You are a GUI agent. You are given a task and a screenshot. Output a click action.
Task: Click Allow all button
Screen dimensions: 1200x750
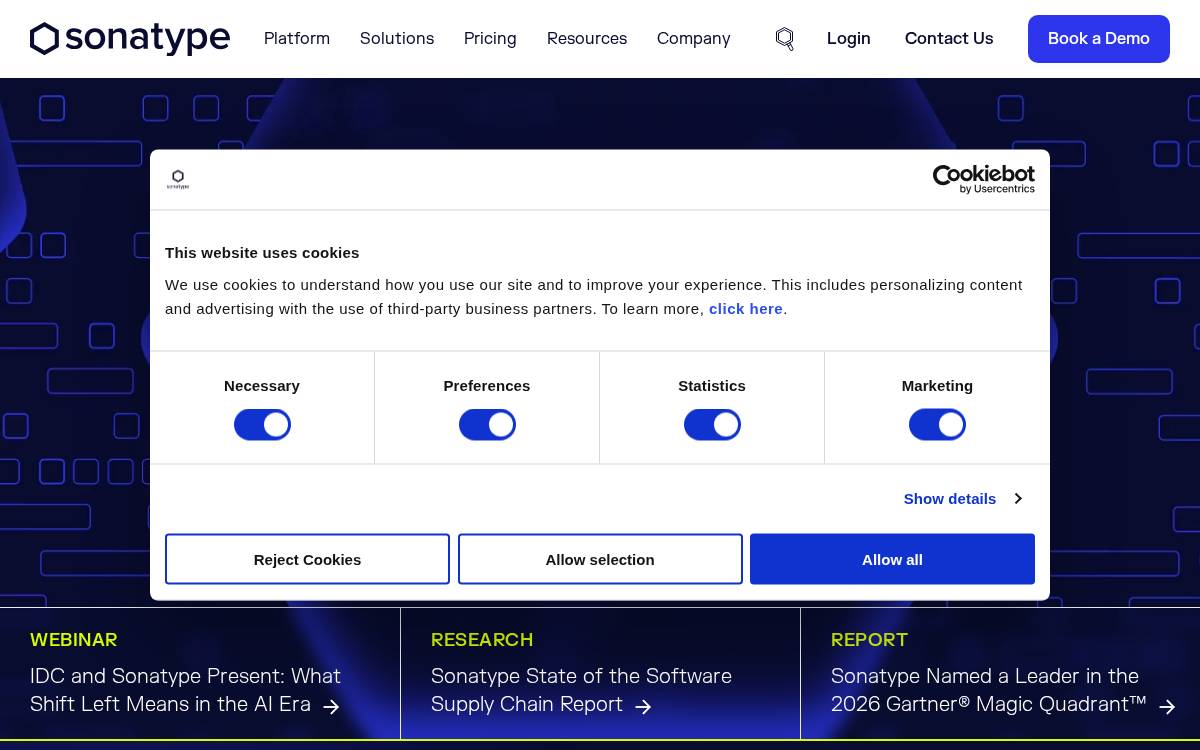[x=892, y=559]
